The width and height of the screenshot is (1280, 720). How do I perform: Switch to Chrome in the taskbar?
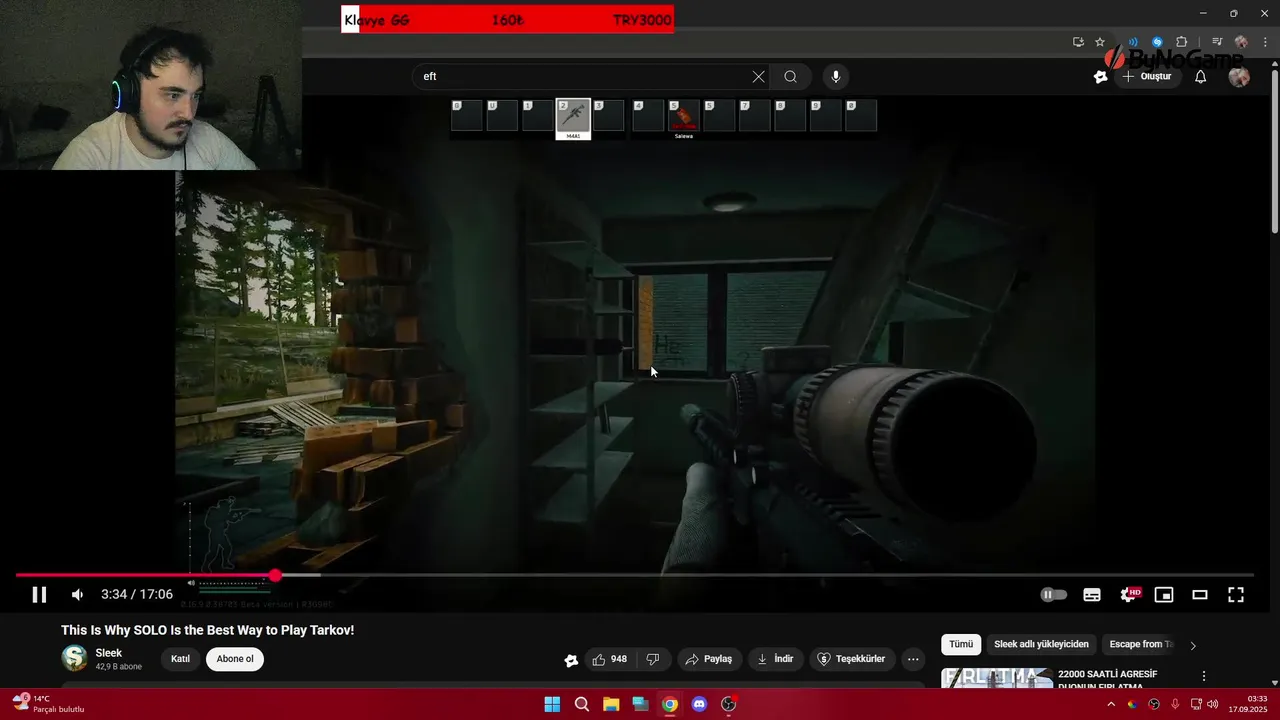coord(670,704)
